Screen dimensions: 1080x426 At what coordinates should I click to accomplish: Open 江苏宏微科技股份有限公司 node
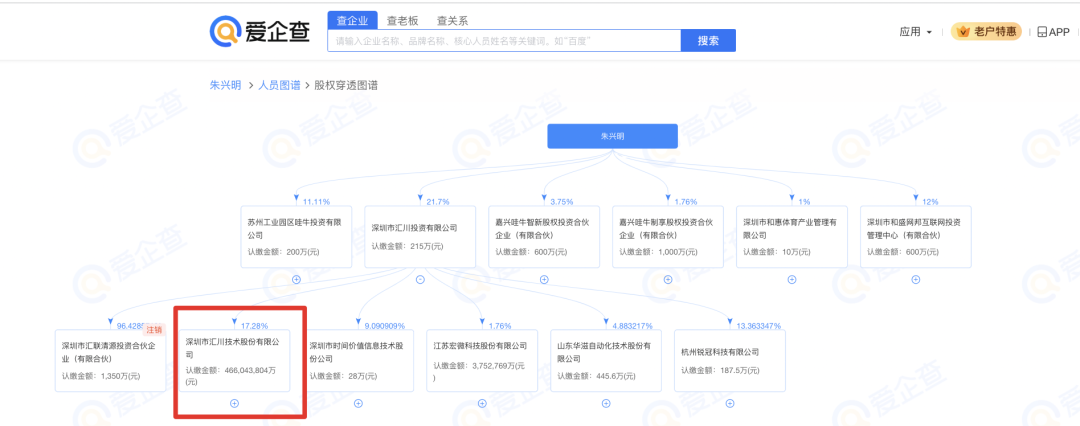pos(482,361)
